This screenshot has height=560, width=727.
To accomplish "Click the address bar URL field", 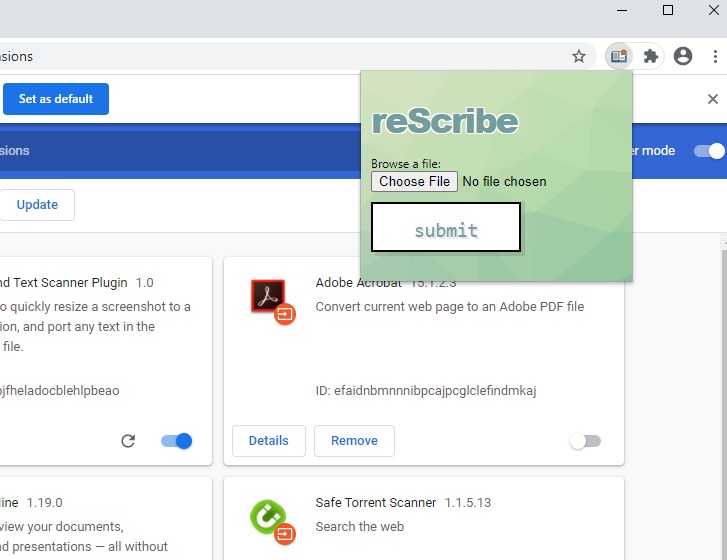I will coord(297,57).
